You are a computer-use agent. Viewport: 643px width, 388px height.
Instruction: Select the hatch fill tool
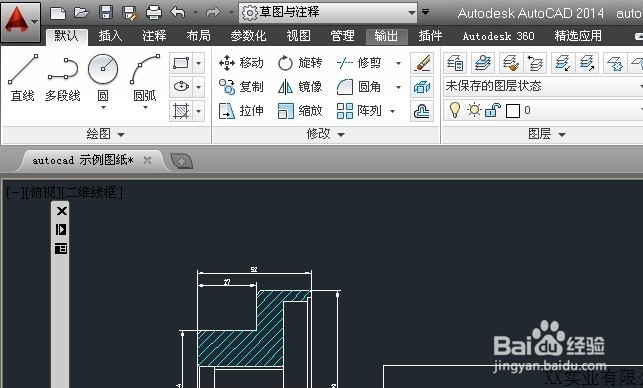pyautogui.click(x=181, y=111)
